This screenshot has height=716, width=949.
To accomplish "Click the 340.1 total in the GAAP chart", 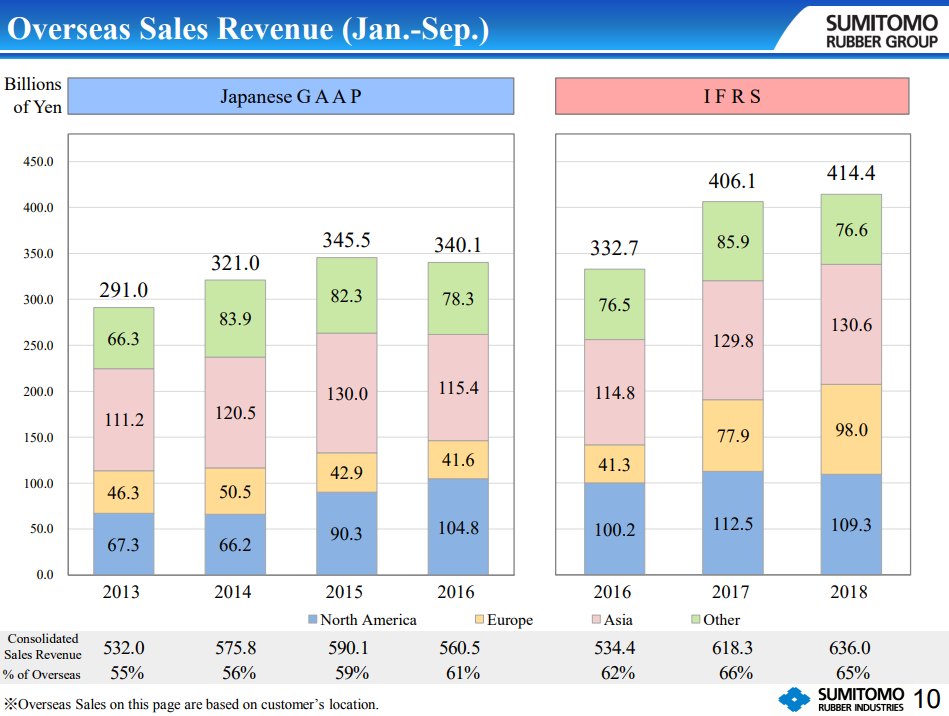I will tap(458, 245).
